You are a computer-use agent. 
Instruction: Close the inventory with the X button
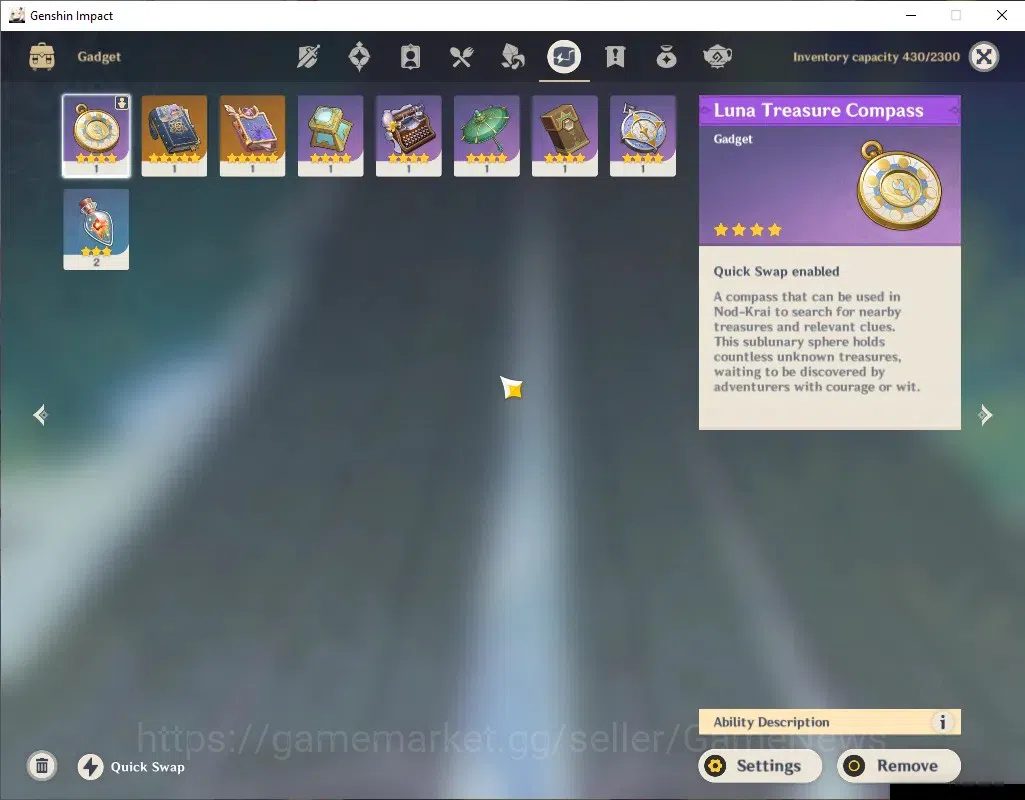984,57
